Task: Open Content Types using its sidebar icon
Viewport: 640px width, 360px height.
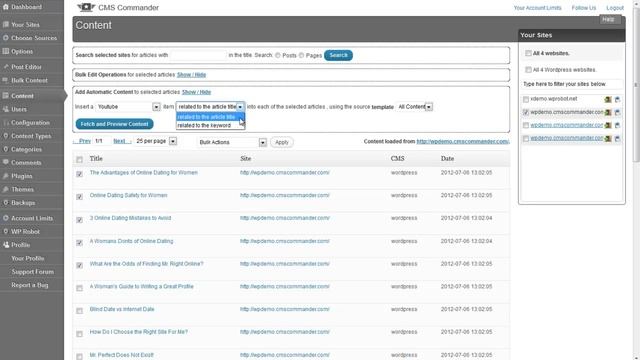Action: point(6,136)
